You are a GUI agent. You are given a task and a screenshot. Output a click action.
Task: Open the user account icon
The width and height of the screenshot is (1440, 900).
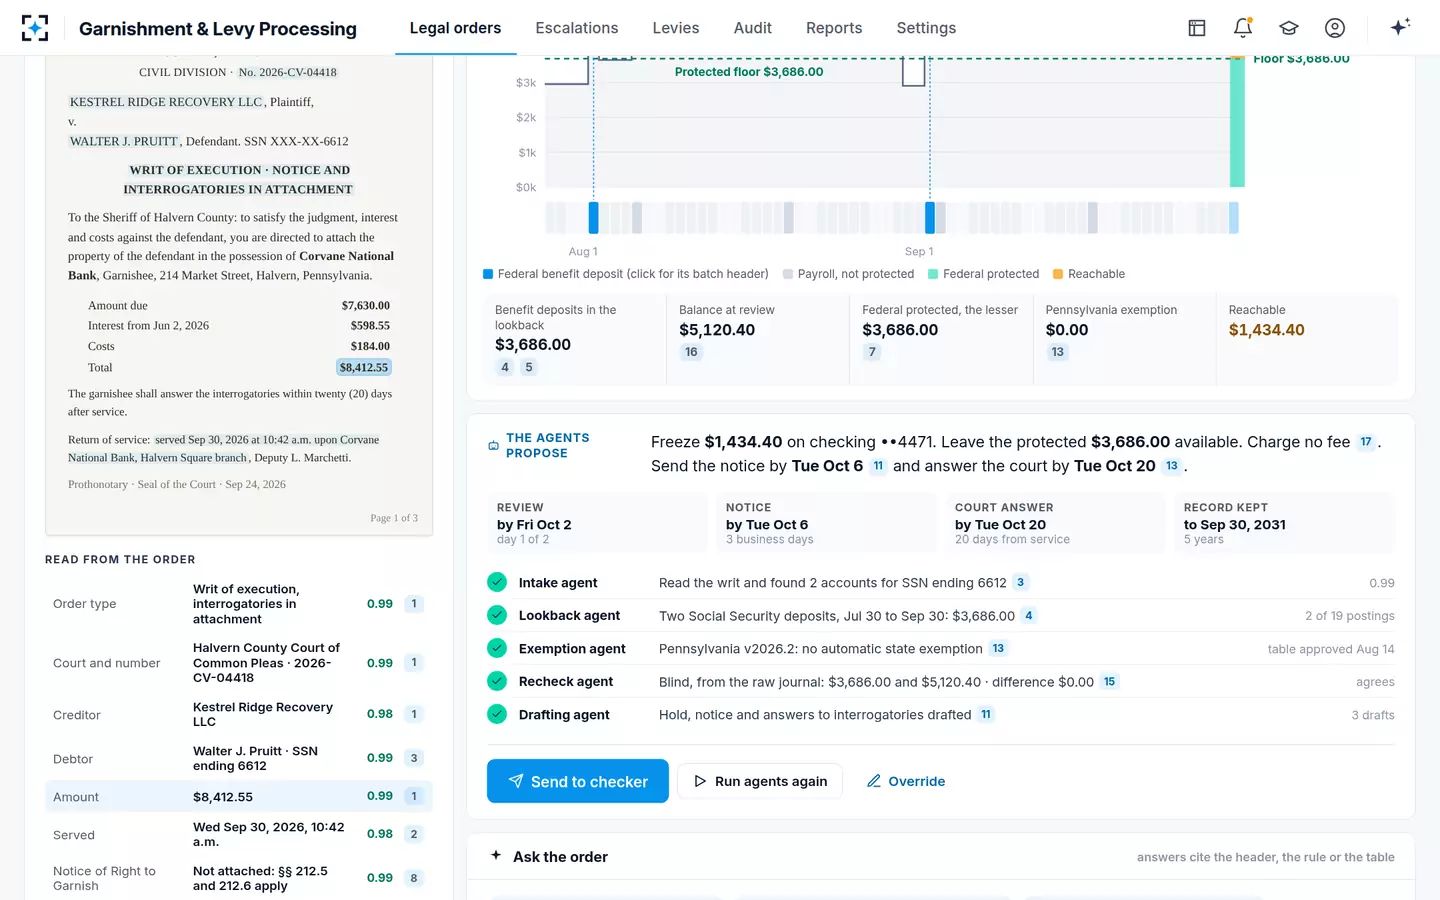tap(1335, 28)
